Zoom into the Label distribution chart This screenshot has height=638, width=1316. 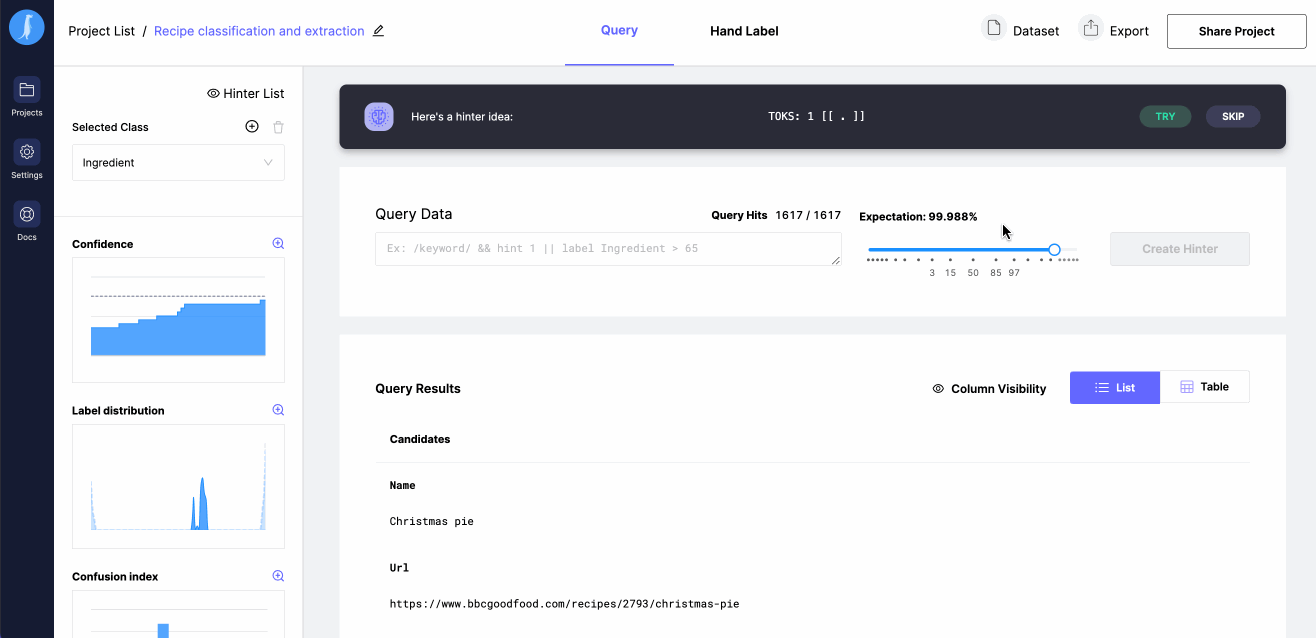(279, 410)
